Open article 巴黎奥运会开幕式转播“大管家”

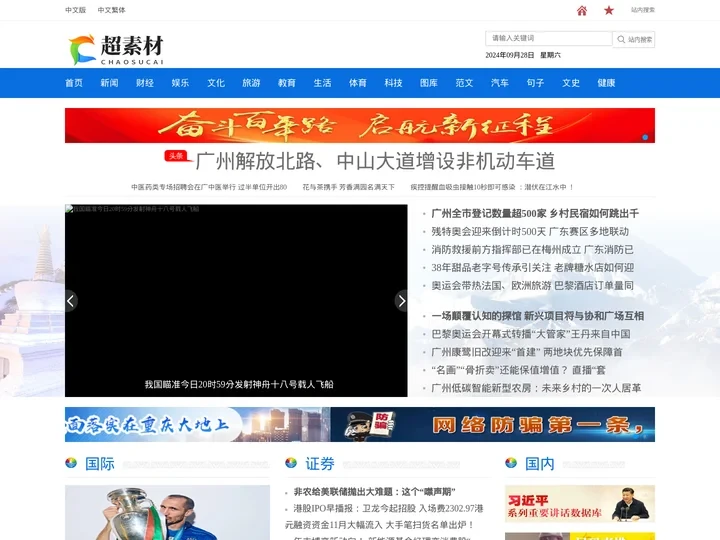pos(531,334)
